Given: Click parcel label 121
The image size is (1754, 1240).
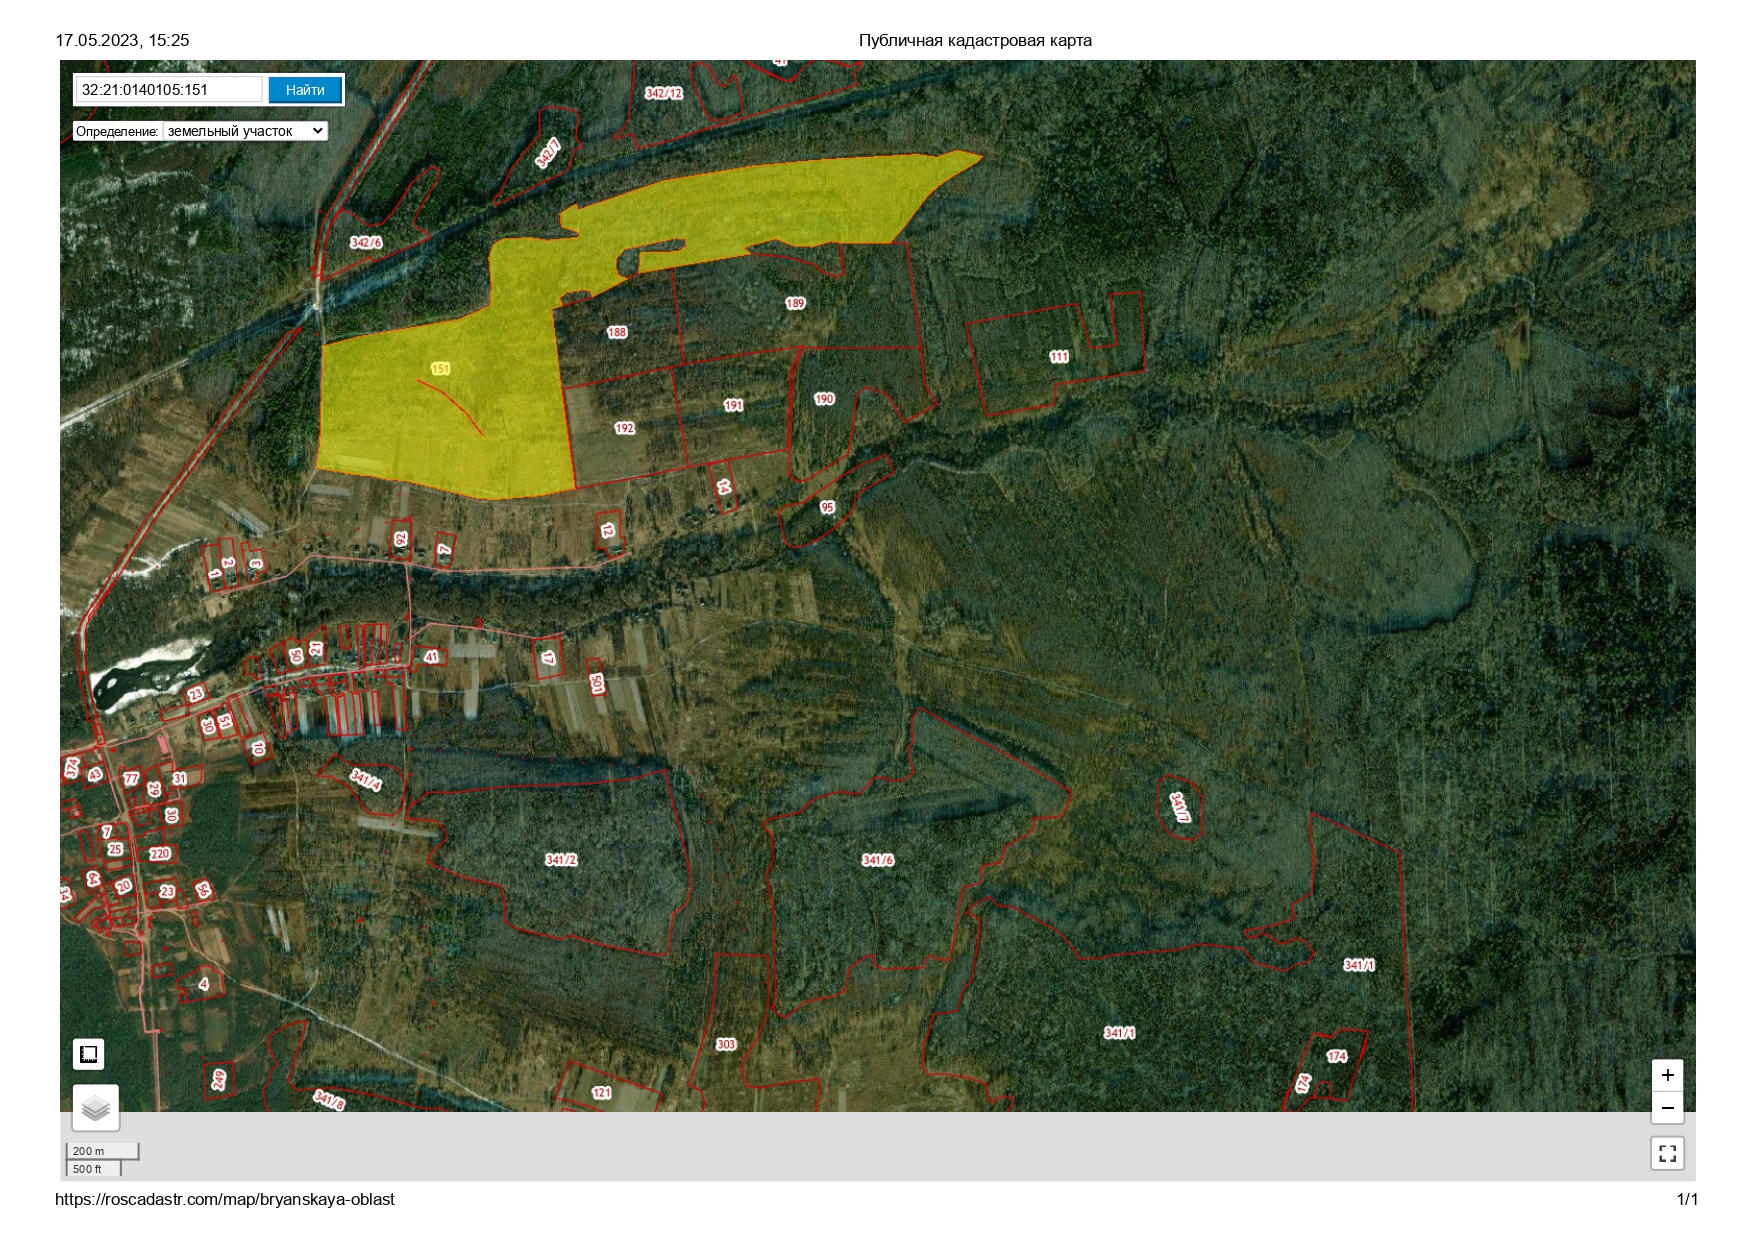Looking at the screenshot, I should click(601, 1093).
